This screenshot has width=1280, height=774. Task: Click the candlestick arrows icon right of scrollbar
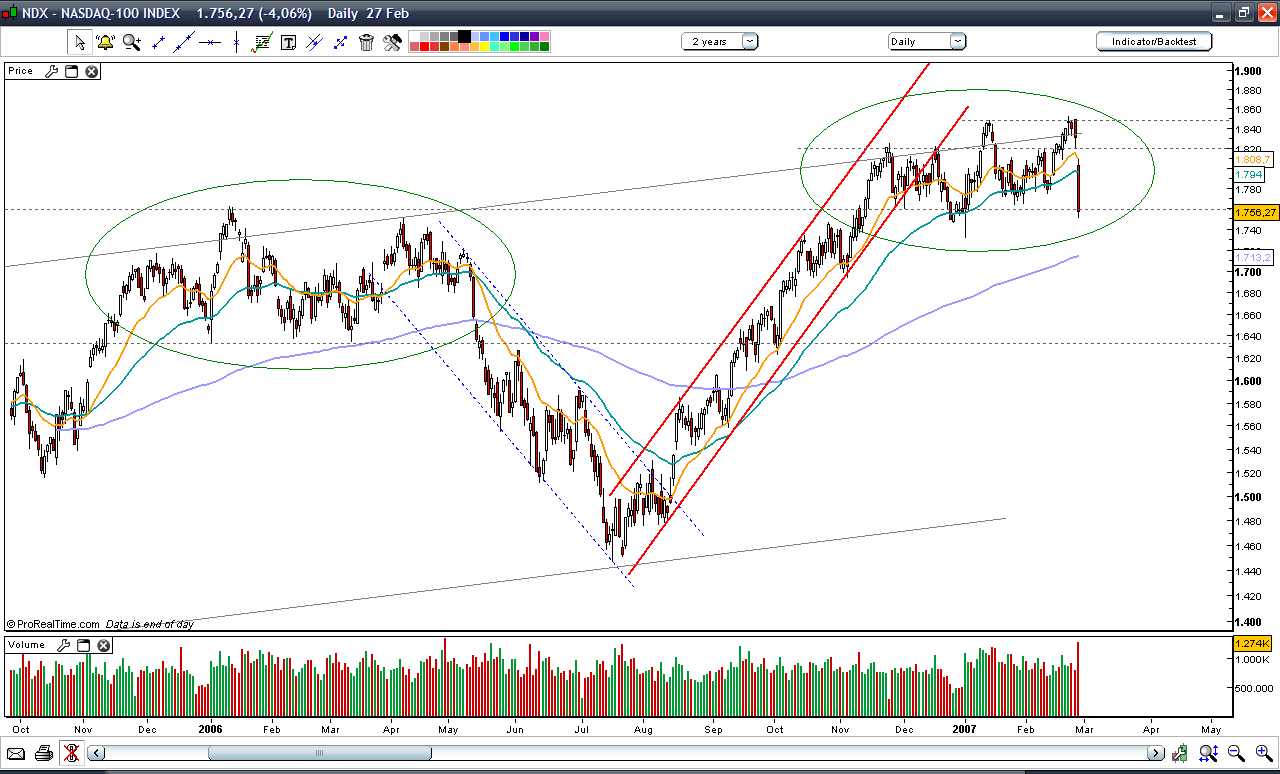[1181, 753]
